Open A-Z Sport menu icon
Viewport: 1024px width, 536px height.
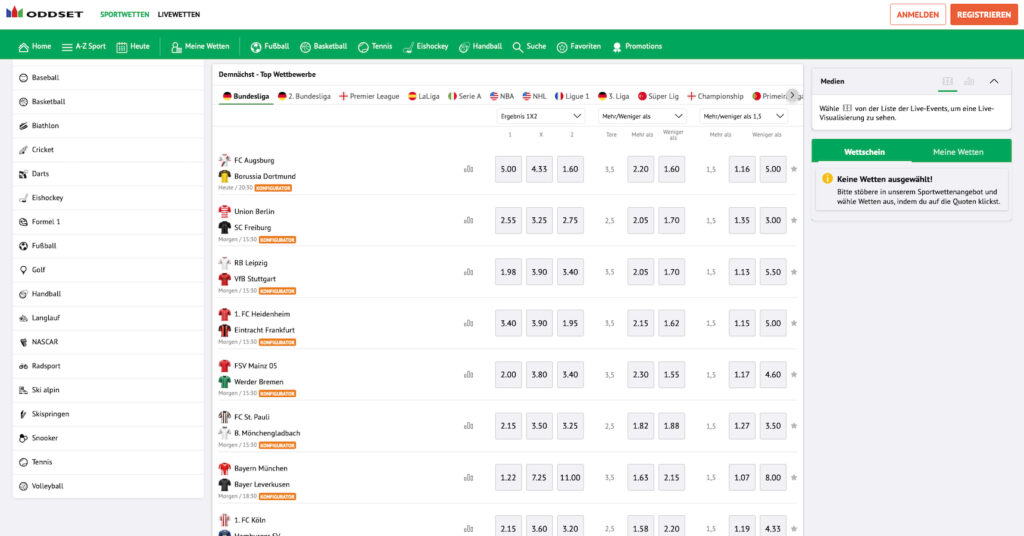click(x=67, y=47)
